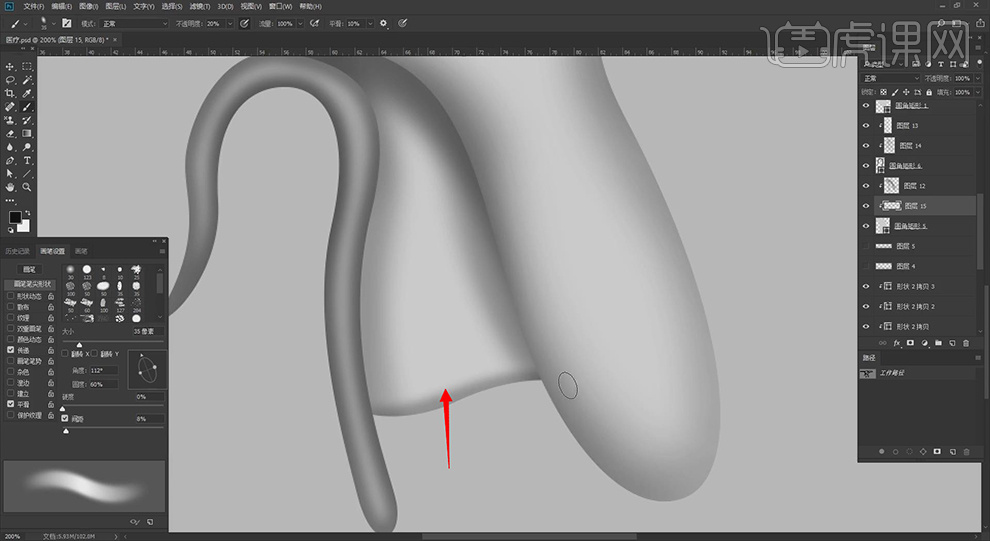The image size is (990, 541).
Task: Select the Rectangular Marquee tool
Action: [27, 66]
